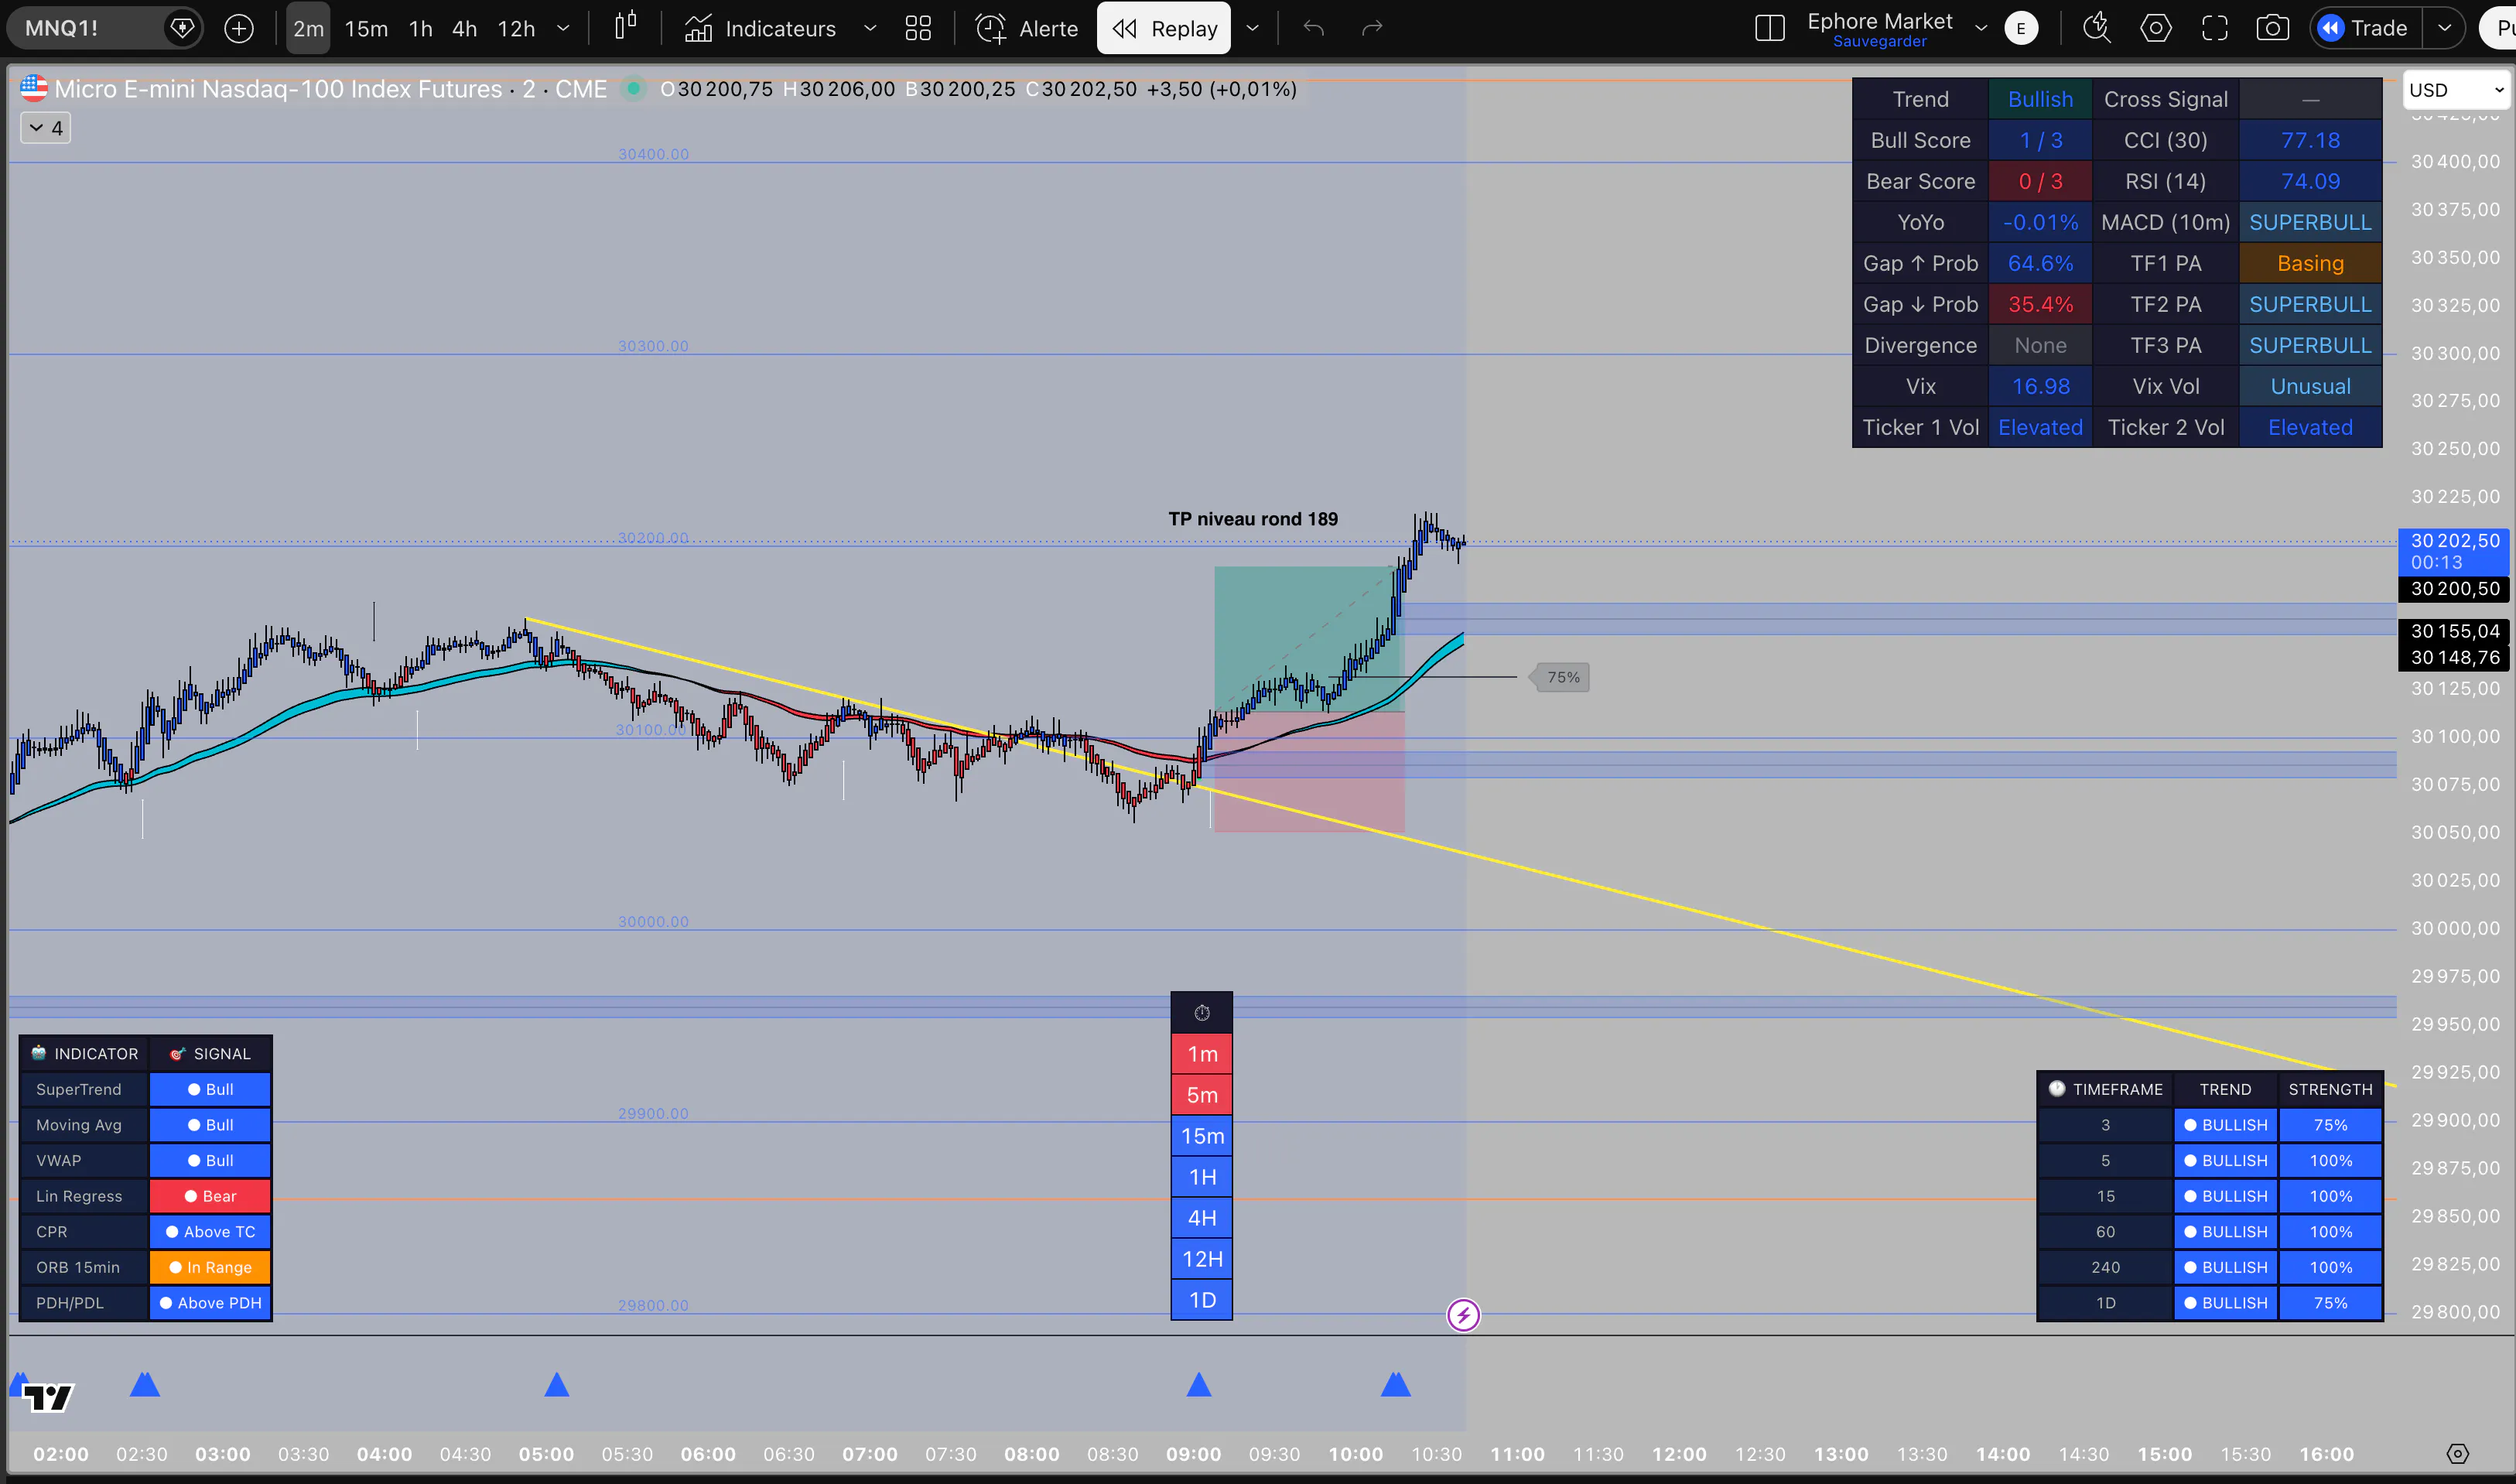Select the 5m red cell

(x=1202, y=1095)
